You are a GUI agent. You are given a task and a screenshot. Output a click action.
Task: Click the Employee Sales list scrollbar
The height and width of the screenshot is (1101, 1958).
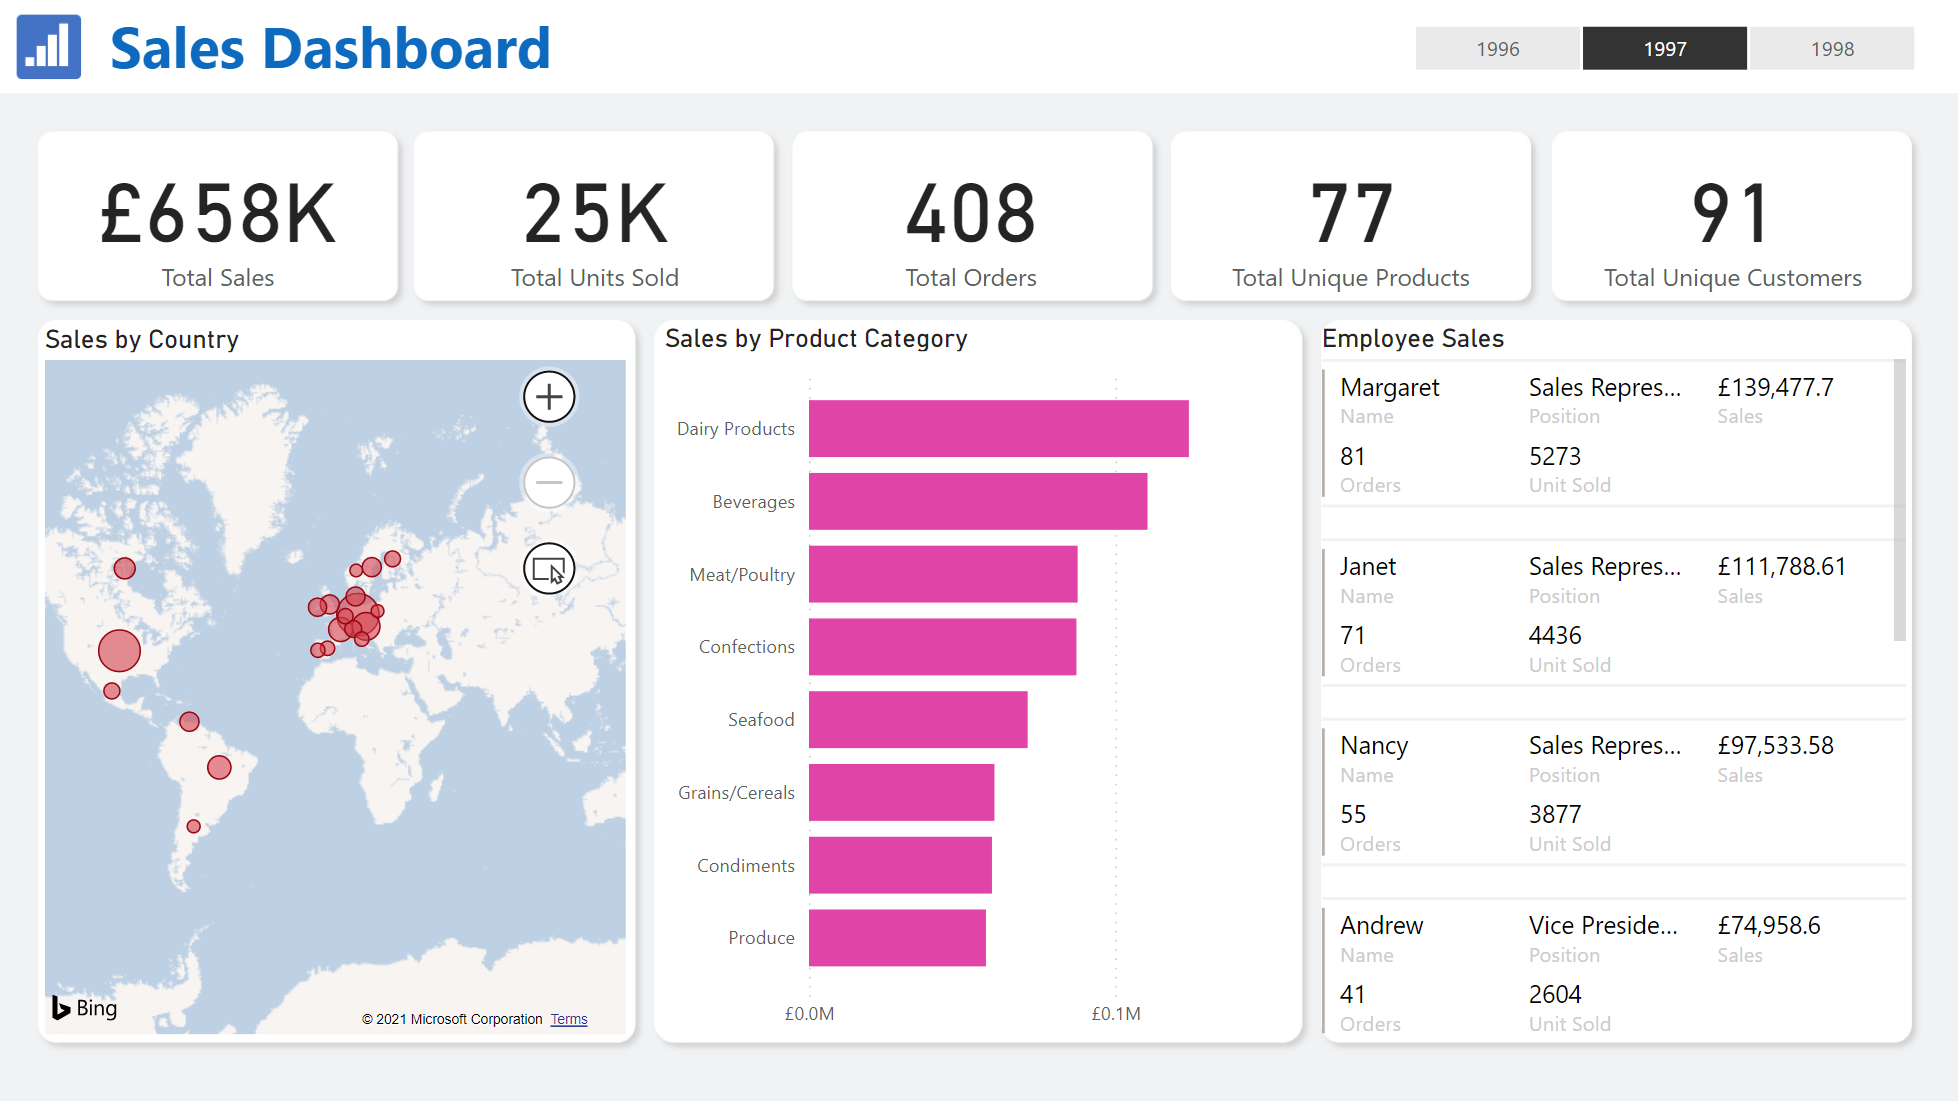coord(1899,500)
